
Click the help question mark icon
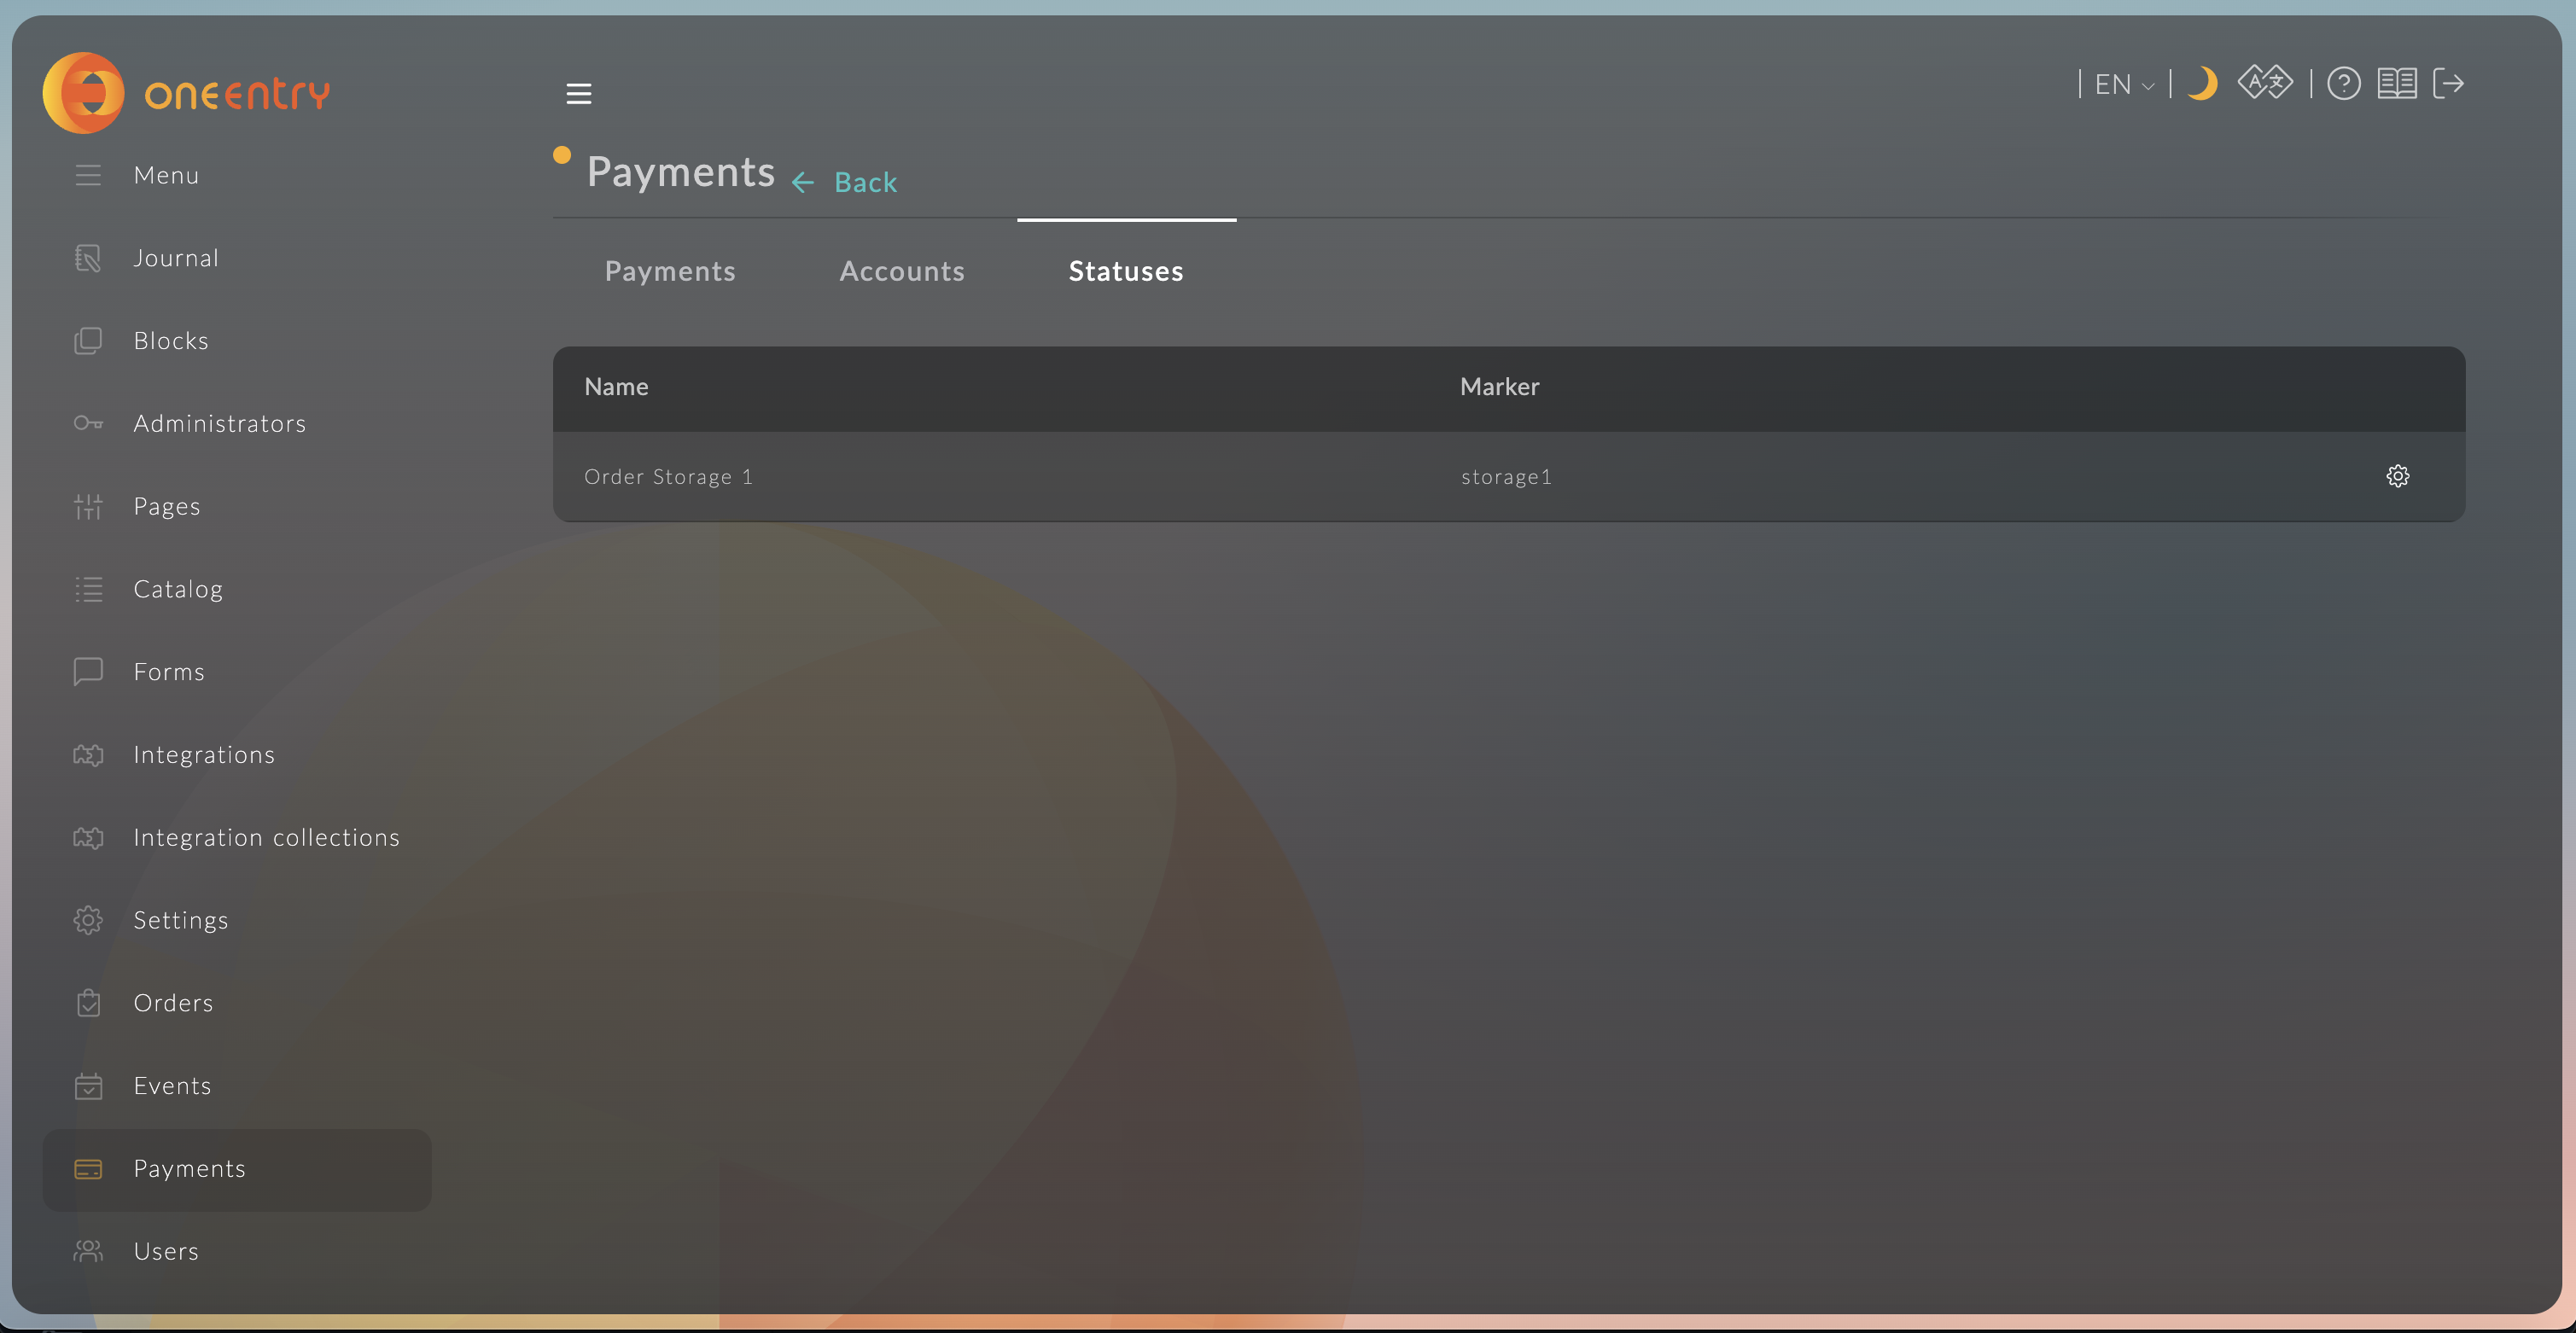[x=2343, y=84]
